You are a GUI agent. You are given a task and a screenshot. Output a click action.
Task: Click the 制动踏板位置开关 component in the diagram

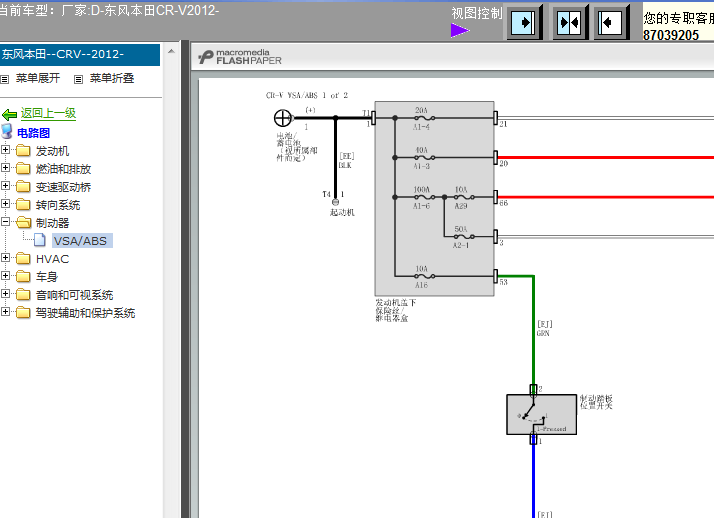[x=541, y=414]
